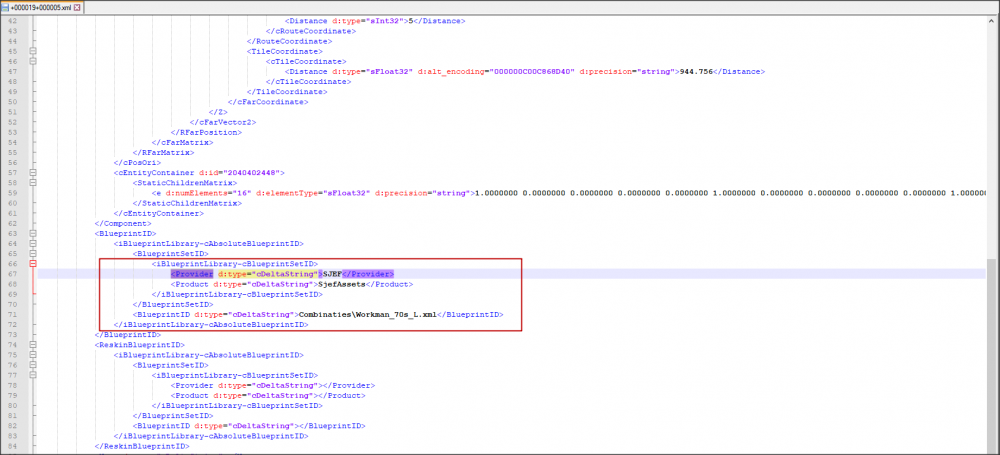Place cursor on the SJEF provider value
1000x455 pixels.
click(x=332, y=273)
